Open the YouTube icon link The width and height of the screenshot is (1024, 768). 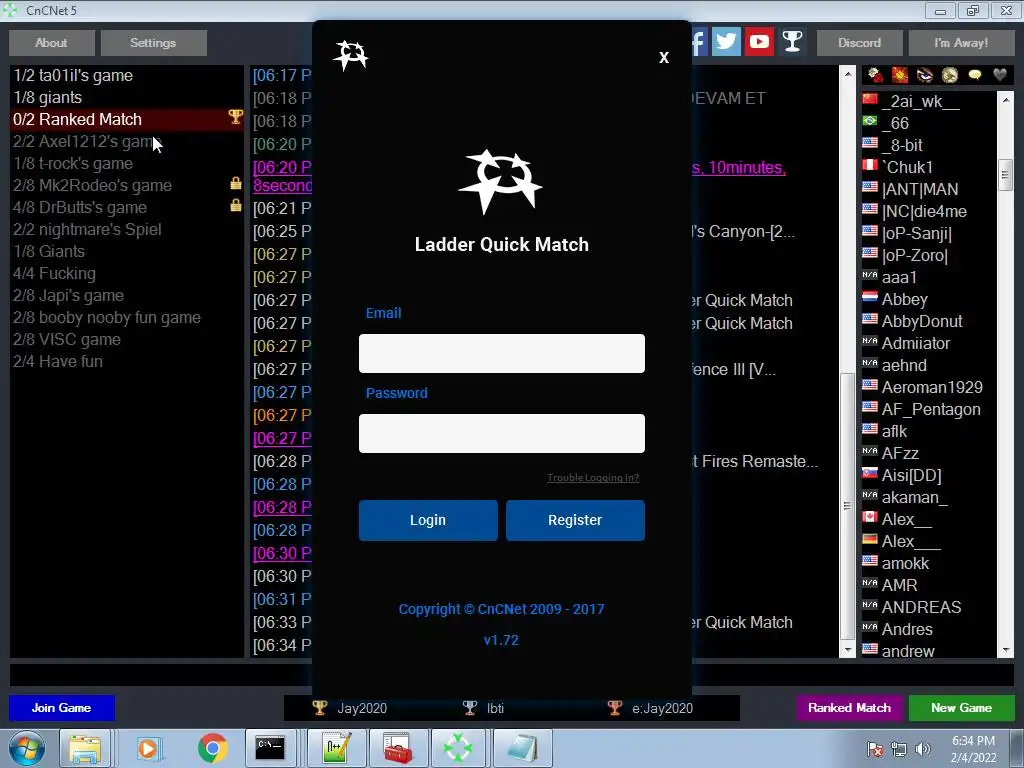pyautogui.click(x=759, y=42)
